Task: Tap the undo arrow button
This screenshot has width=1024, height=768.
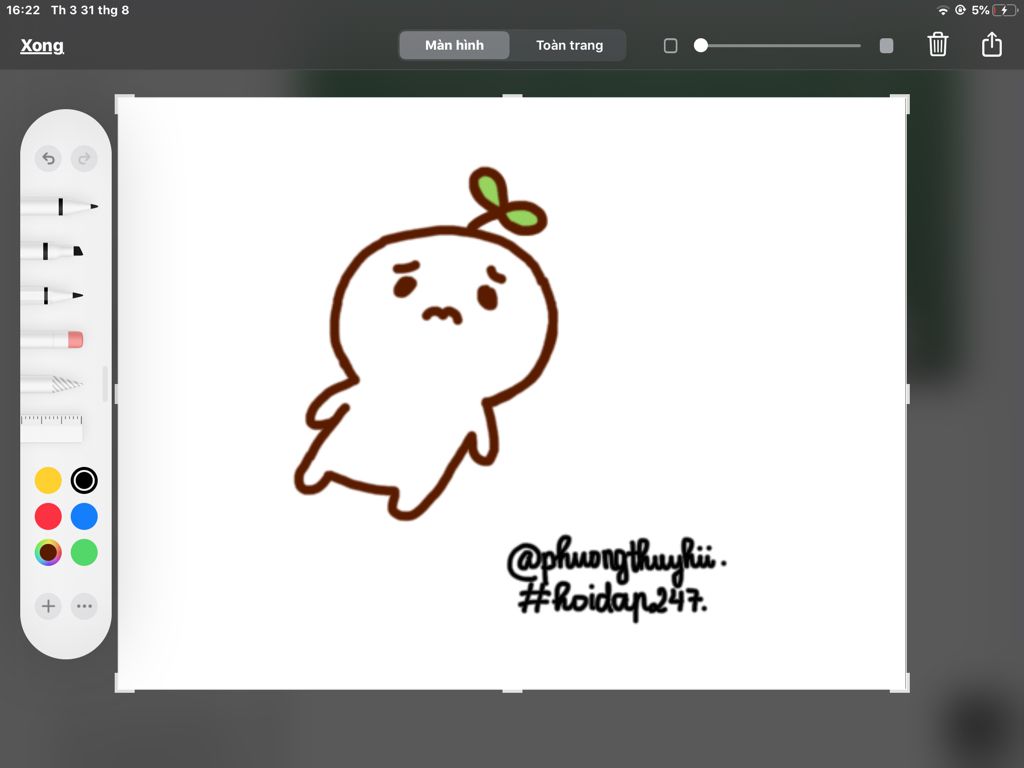Action: (48, 158)
